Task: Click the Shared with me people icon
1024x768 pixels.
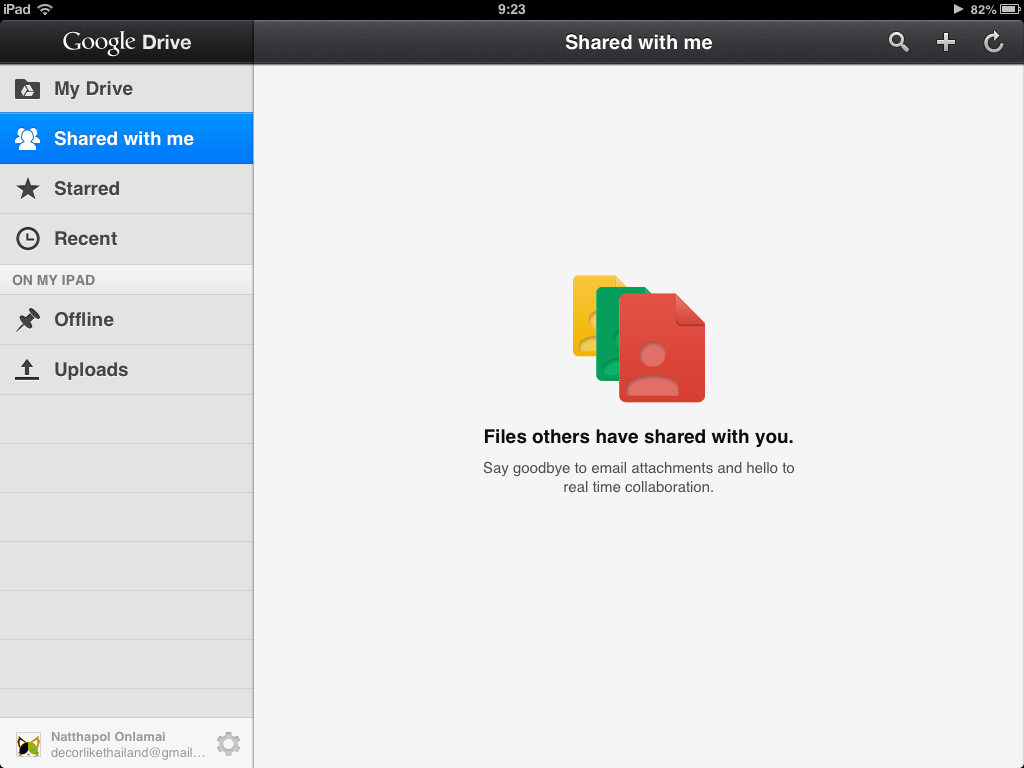Action: click(27, 138)
